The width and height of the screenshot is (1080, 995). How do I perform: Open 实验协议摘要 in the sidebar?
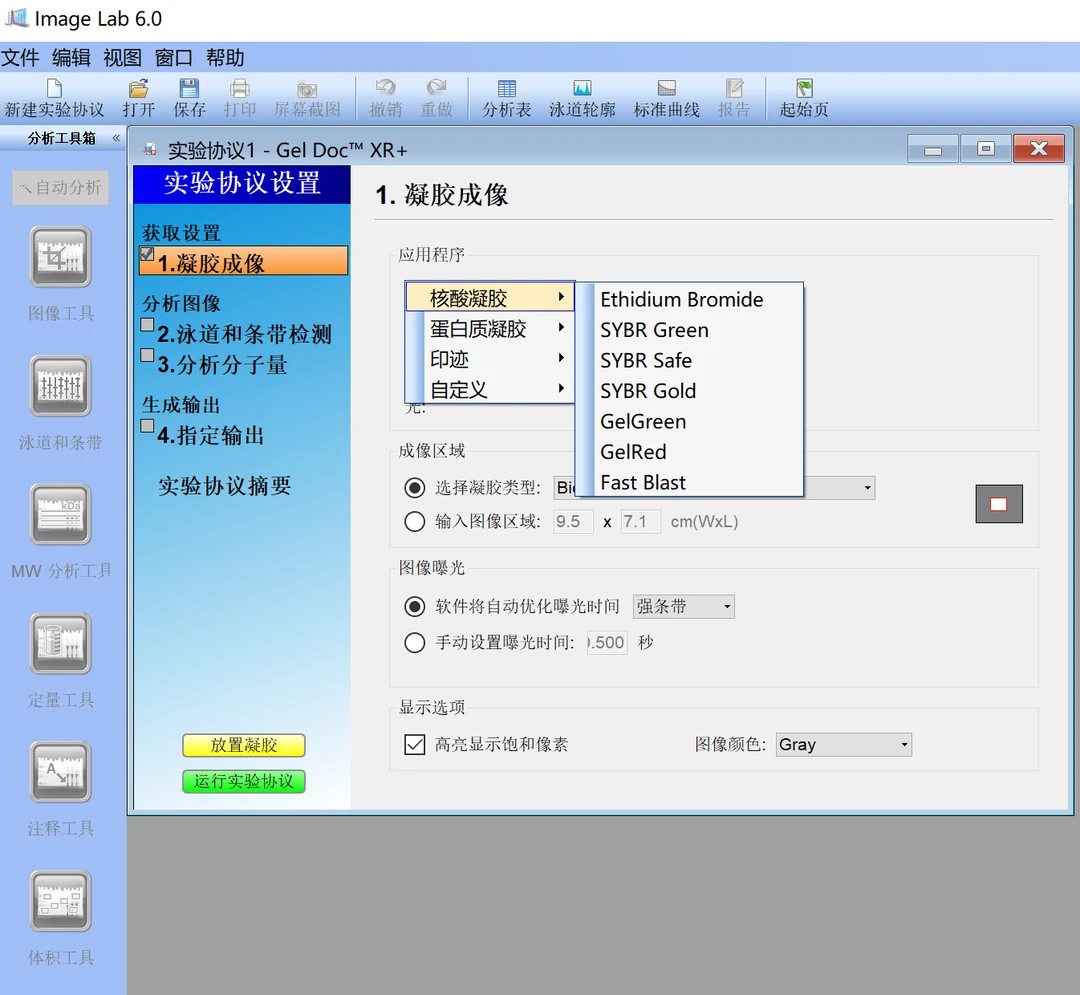[225, 485]
